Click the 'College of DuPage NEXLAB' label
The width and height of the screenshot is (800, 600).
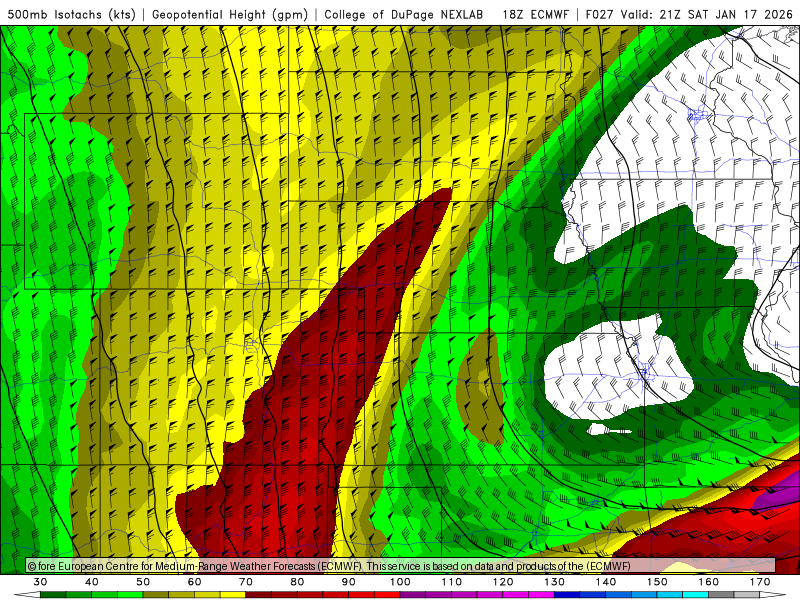tap(404, 15)
